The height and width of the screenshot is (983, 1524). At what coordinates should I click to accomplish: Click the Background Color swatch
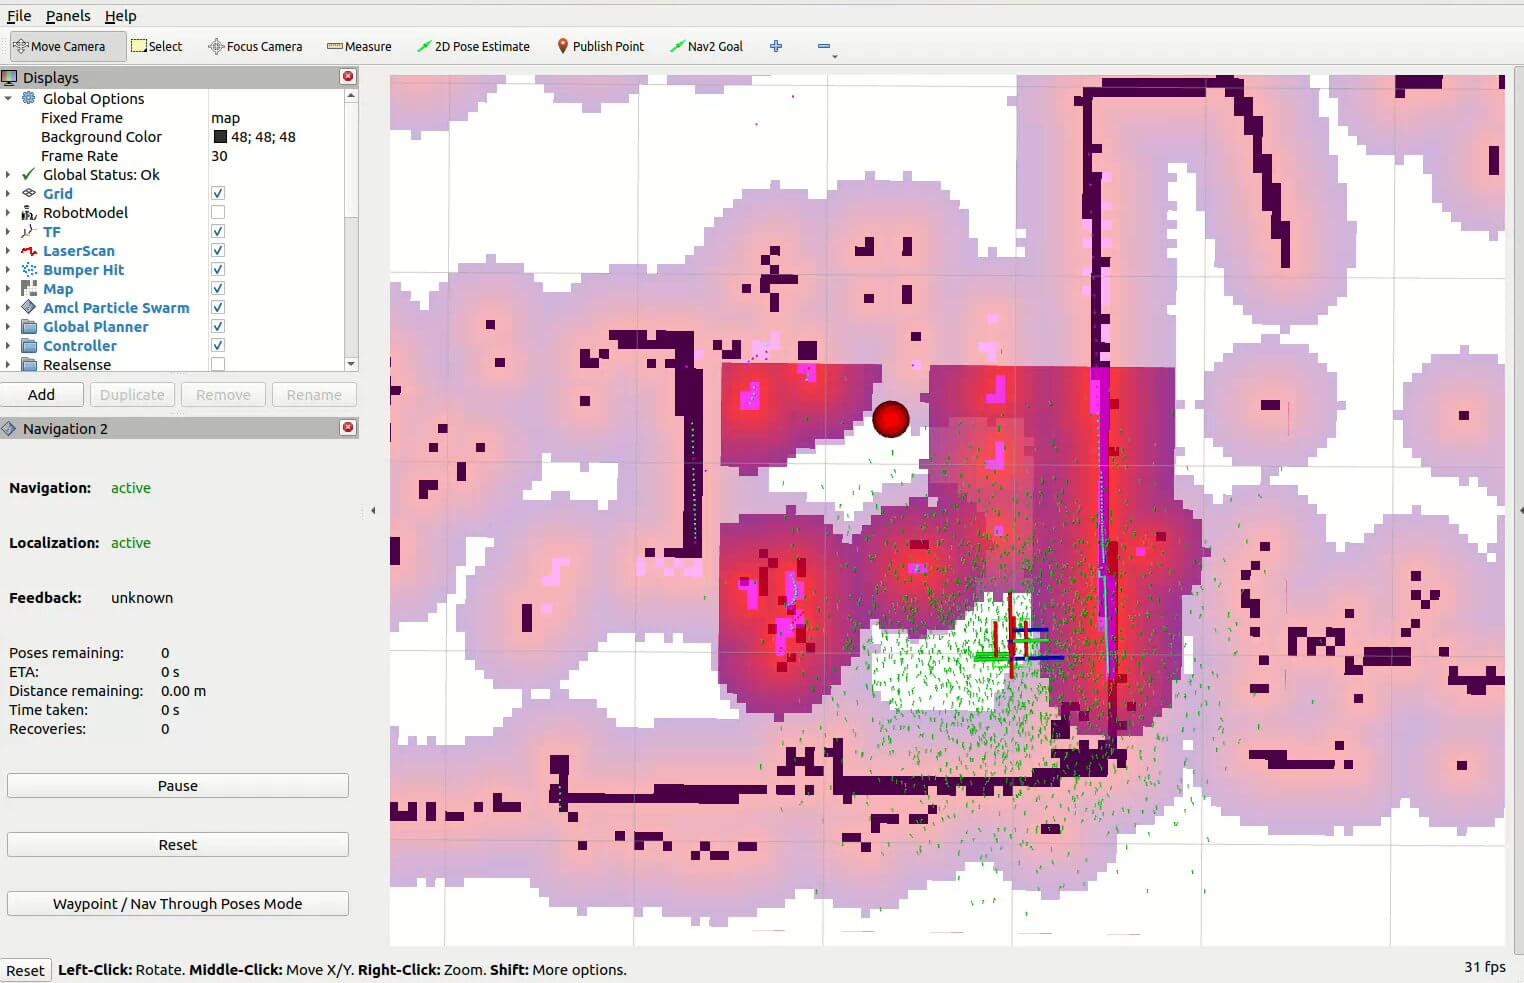[220, 137]
